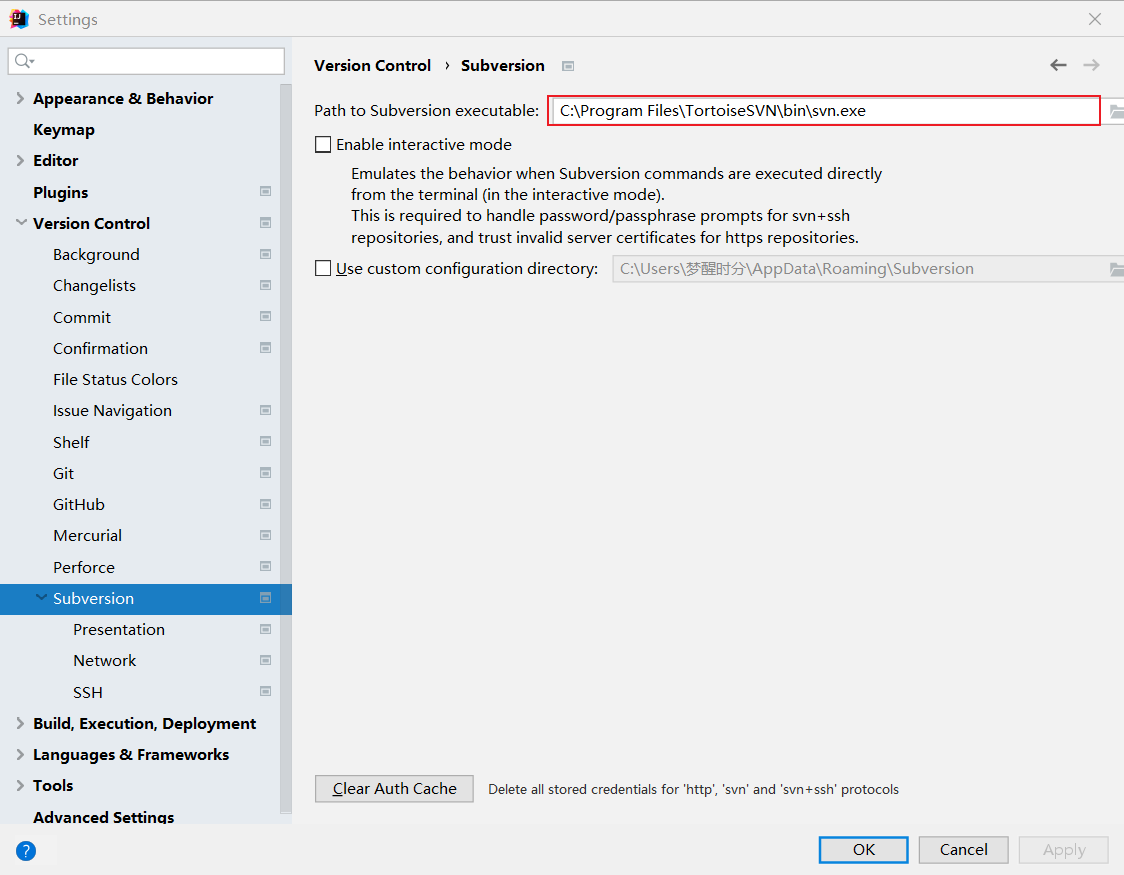The width and height of the screenshot is (1124, 875).
Task: Expand Languages & Frameworks section
Action: tap(20, 755)
